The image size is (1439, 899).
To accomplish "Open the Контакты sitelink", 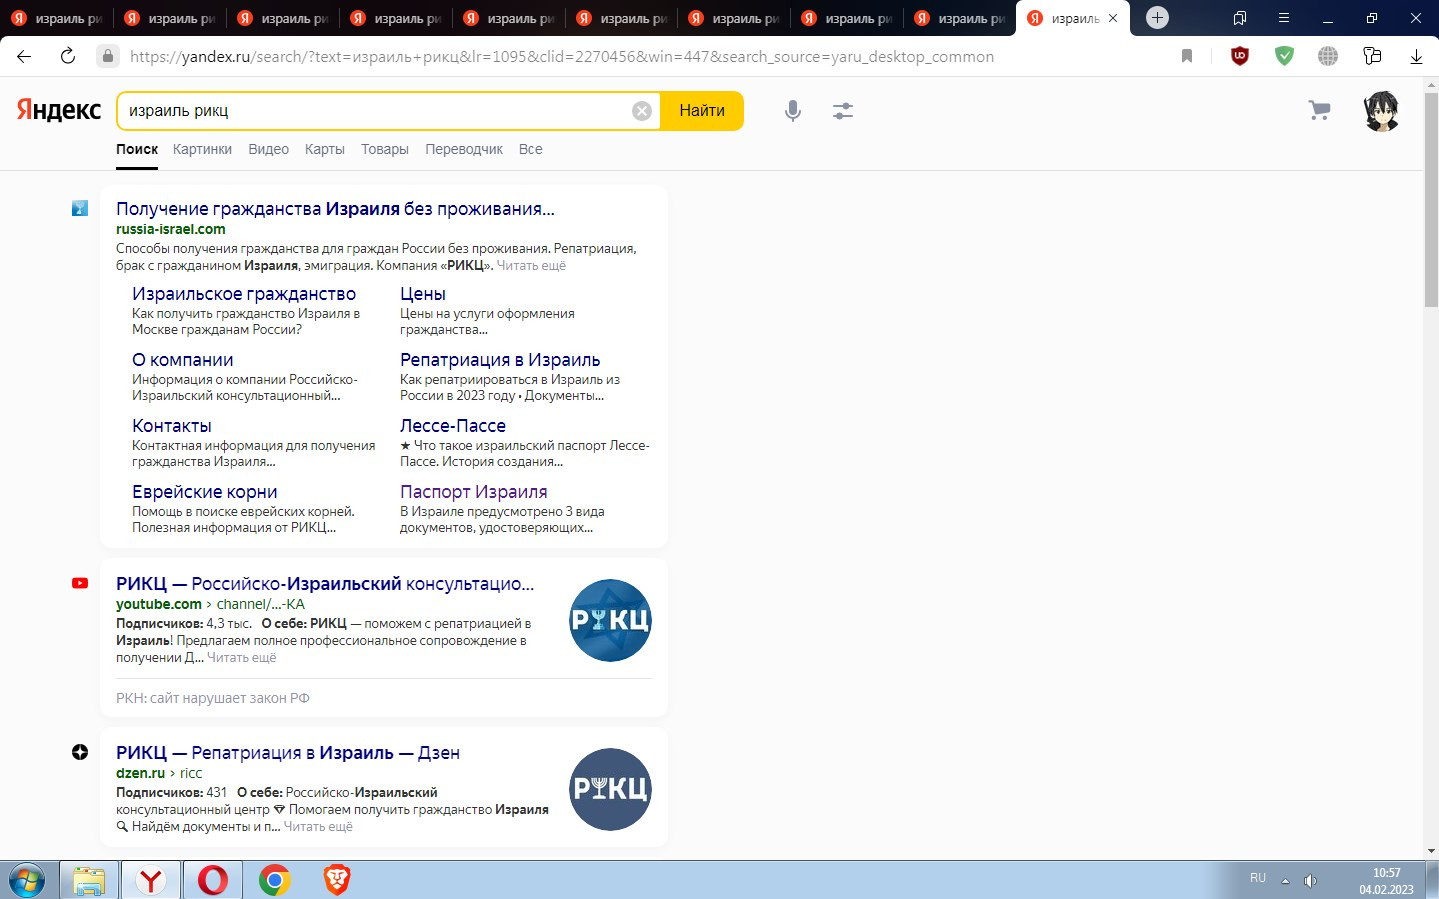I will tap(172, 426).
